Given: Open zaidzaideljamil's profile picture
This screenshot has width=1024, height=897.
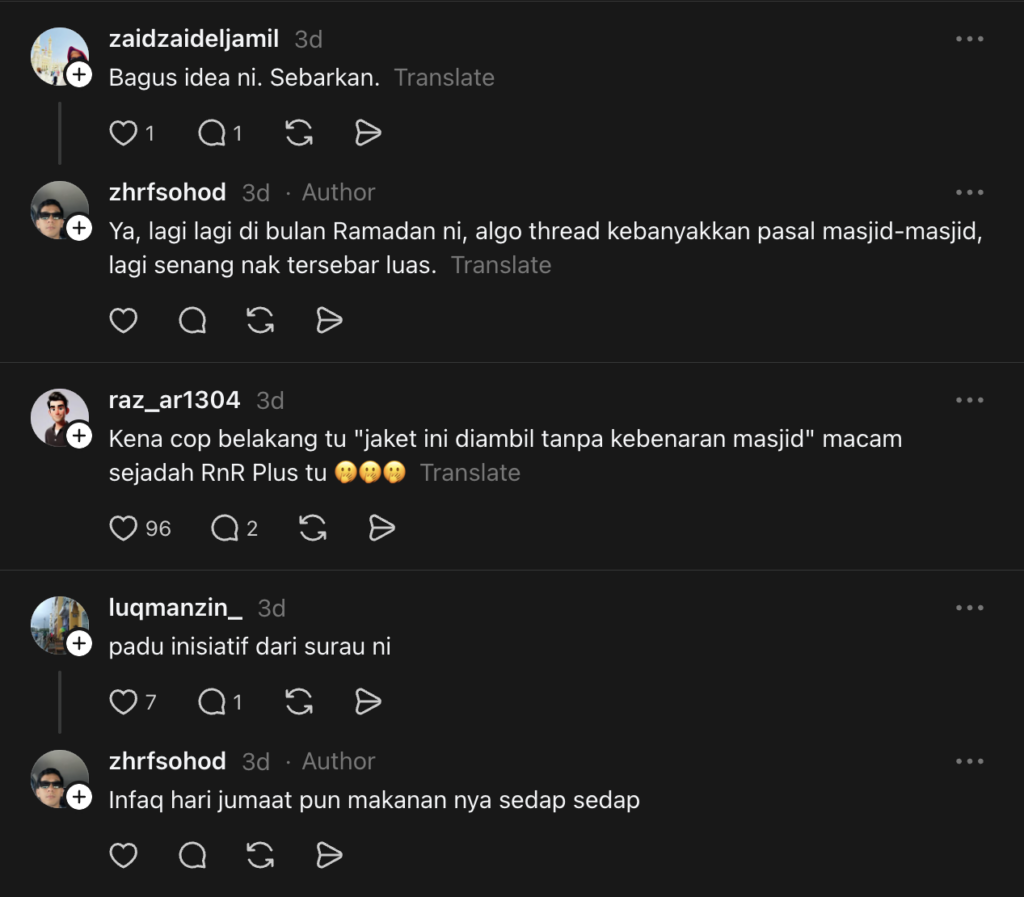Looking at the screenshot, I should (x=60, y=55).
